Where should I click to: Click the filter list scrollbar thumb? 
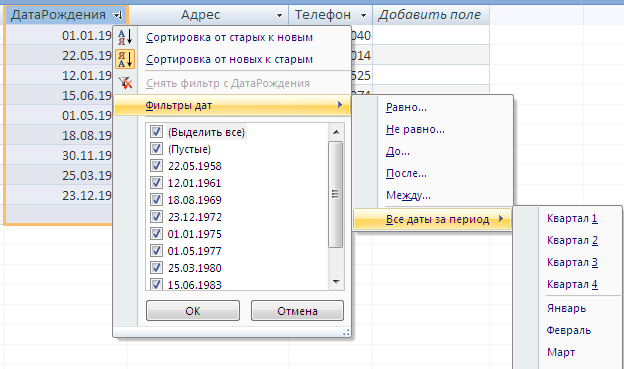[x=336, y=194]
